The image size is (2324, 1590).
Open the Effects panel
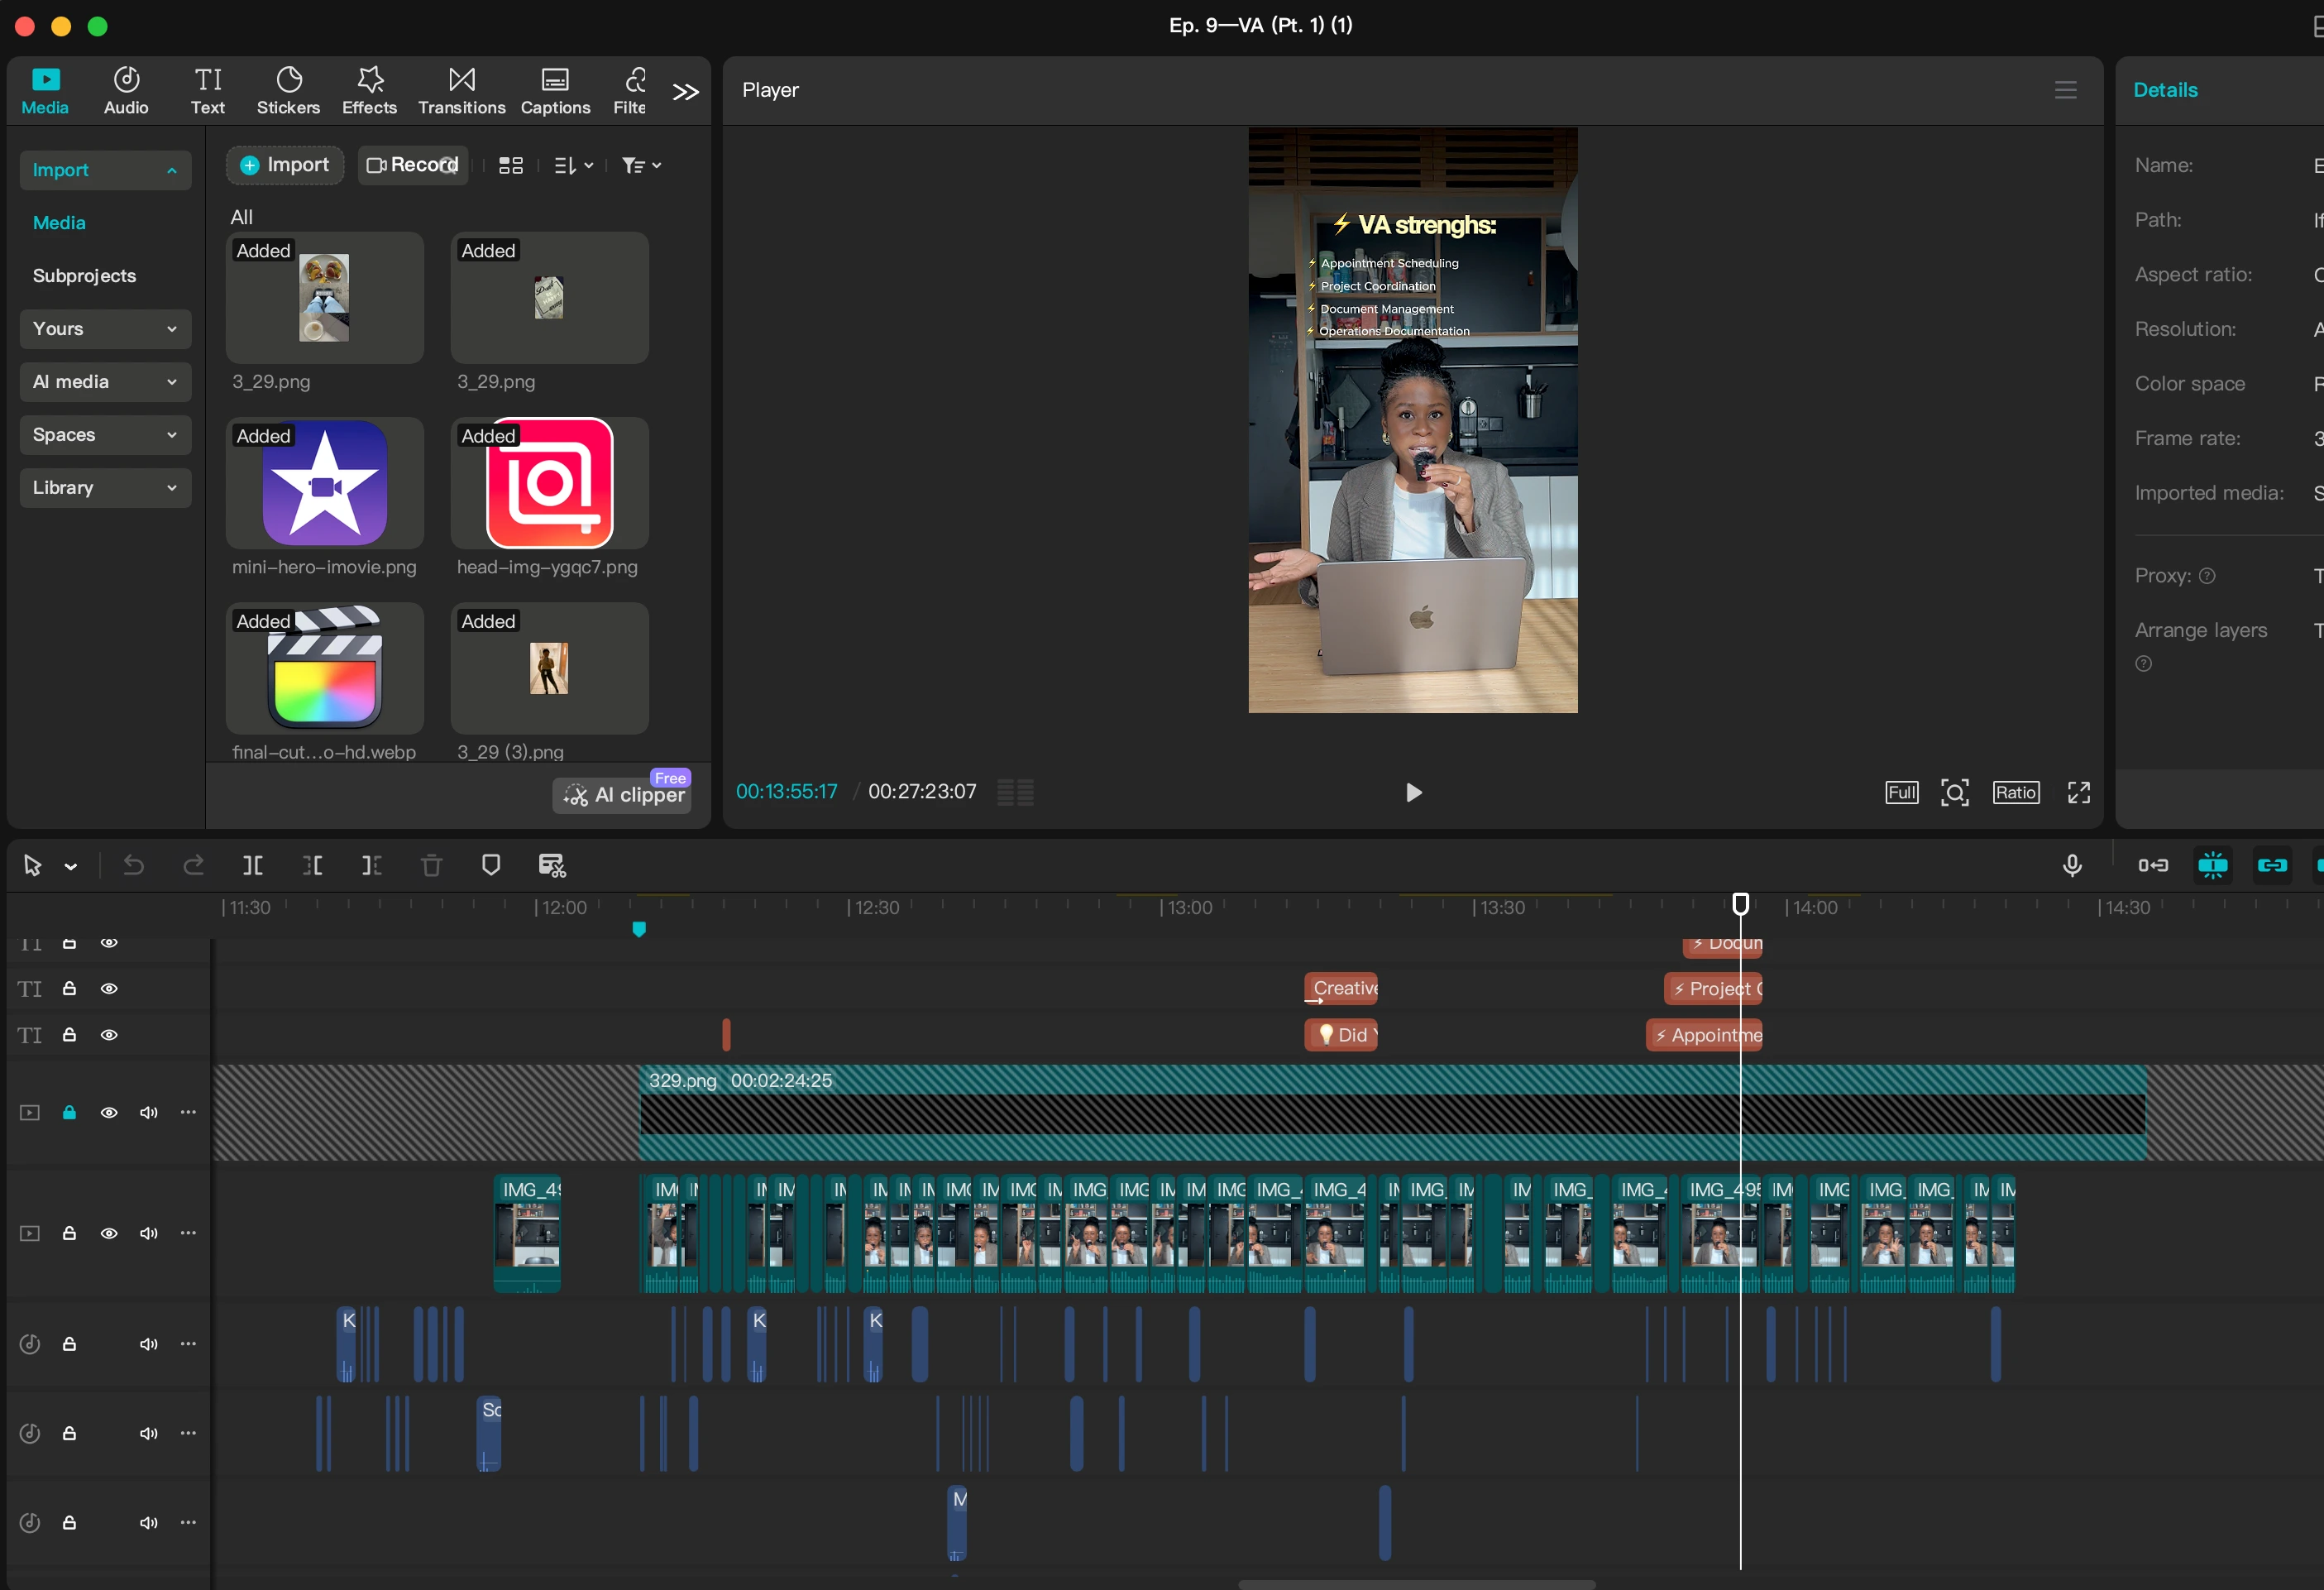click(369, 90)
